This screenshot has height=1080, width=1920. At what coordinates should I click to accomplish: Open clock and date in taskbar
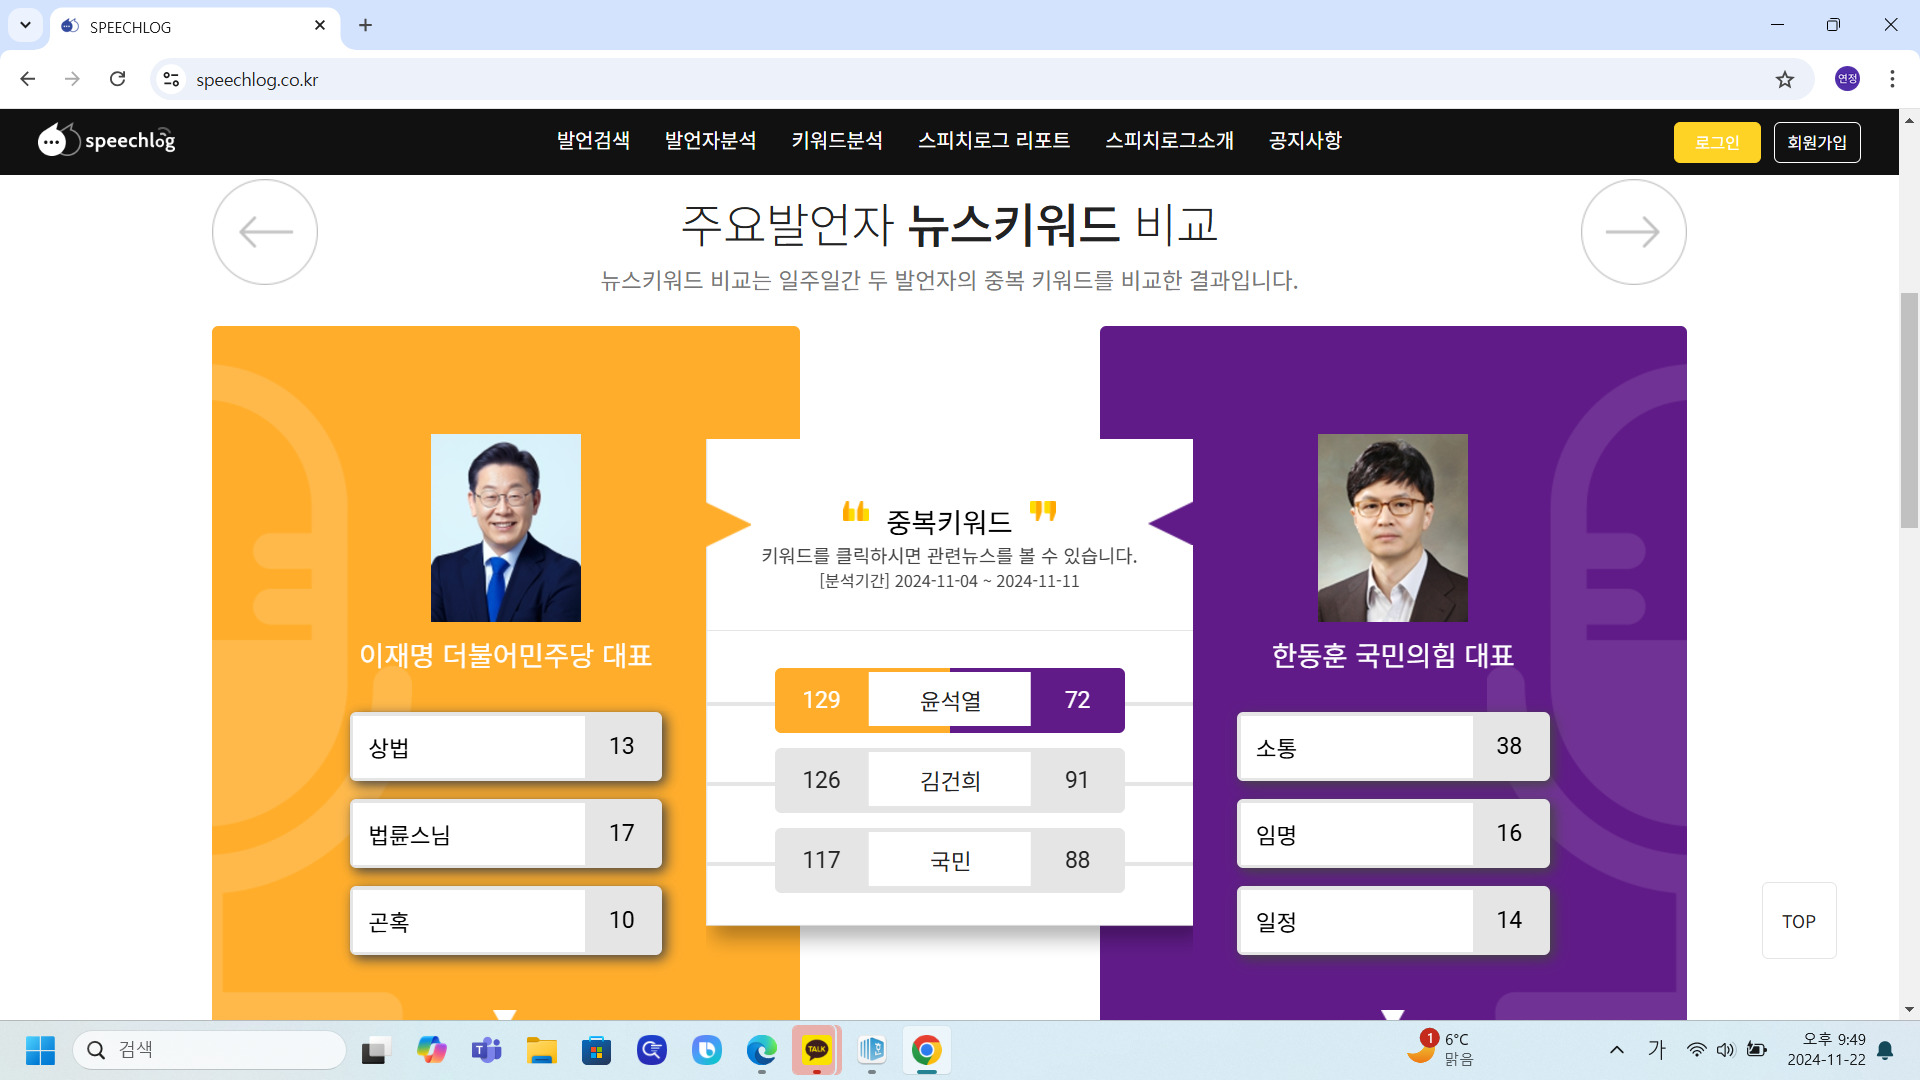(1827, 1049)
